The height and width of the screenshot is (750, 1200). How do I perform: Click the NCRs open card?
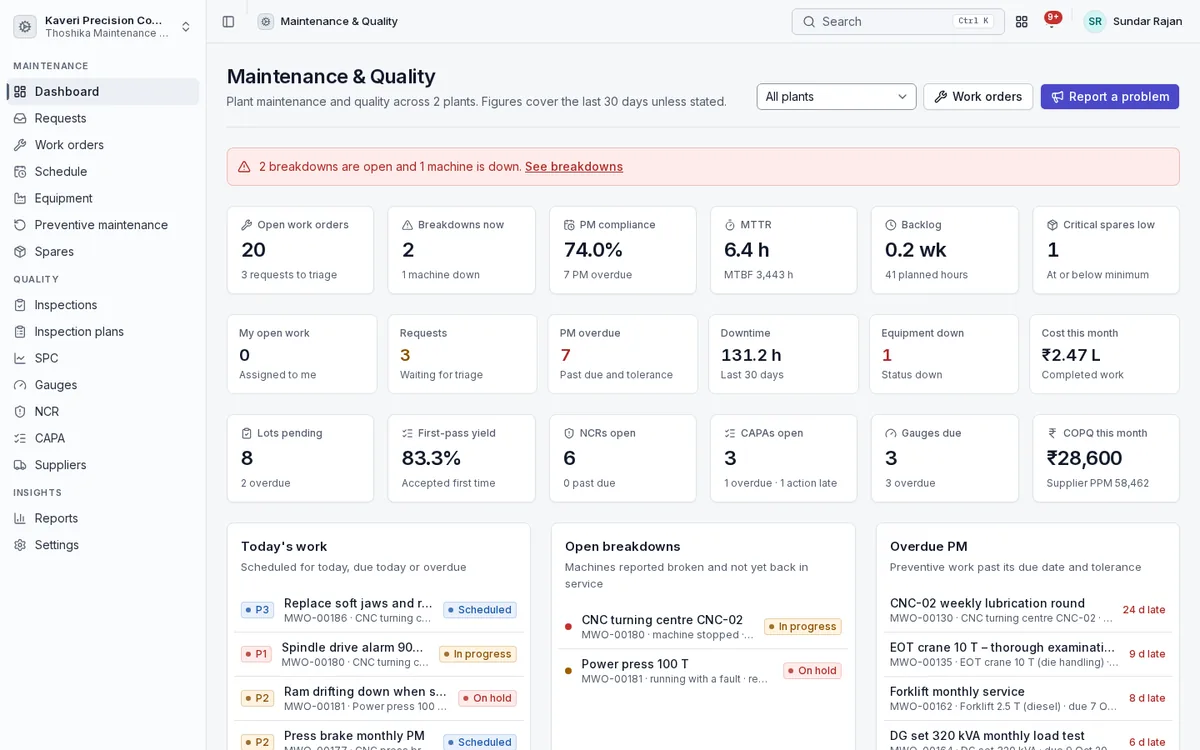(622, 458)
